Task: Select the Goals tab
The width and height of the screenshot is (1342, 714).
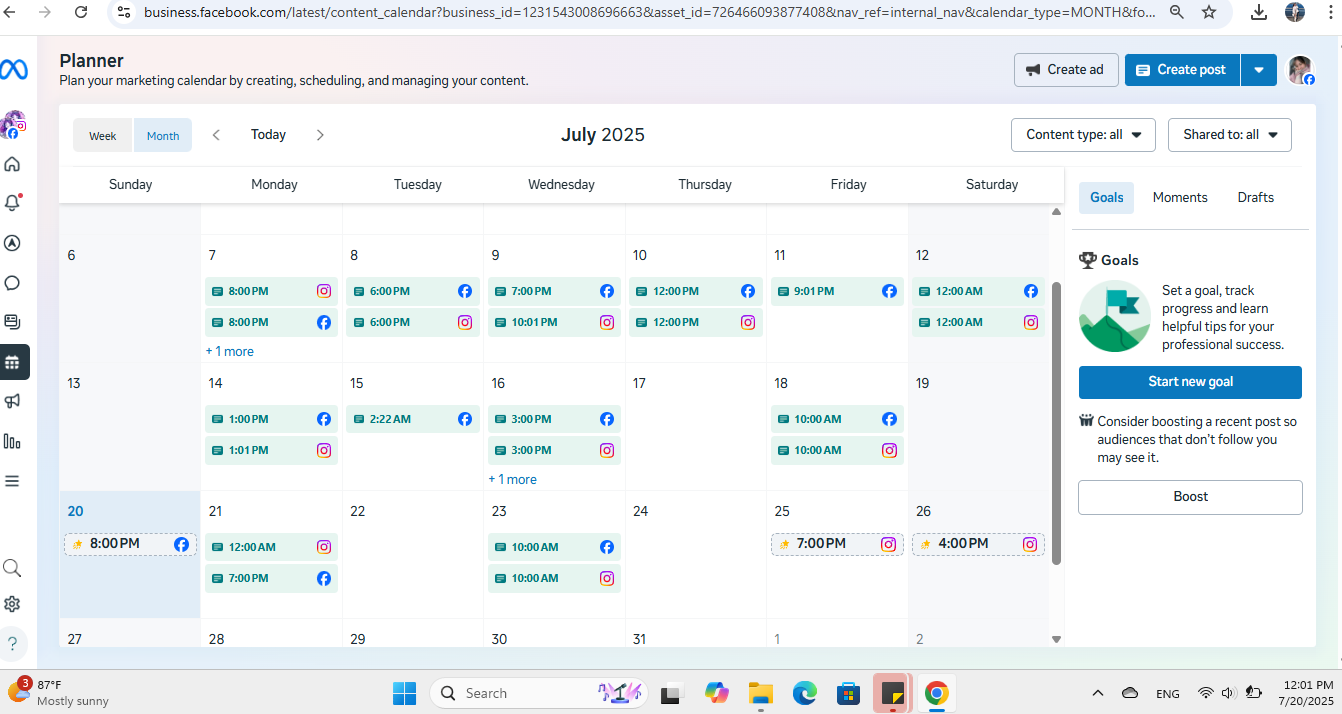Action: pos(1107,198)
